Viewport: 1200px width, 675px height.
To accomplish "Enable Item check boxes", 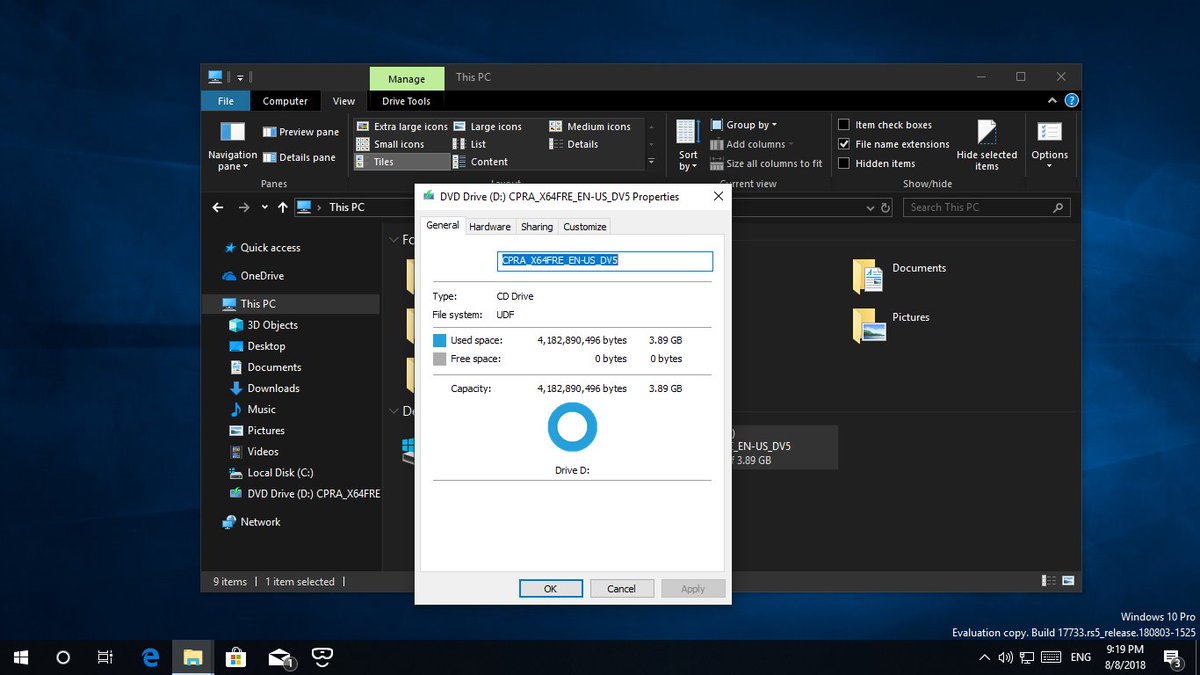I will tap(844, 125).
